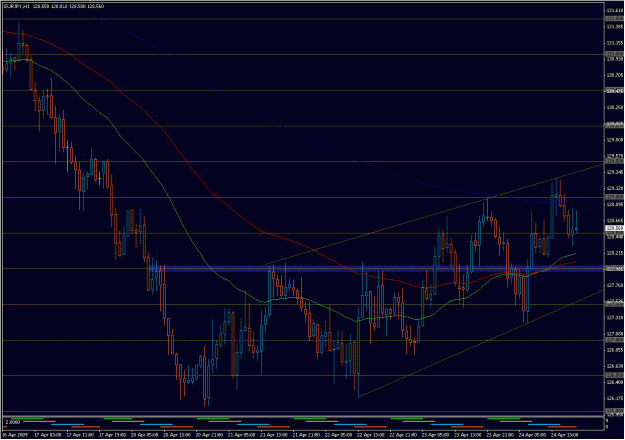Select the 22 Apr 05:00 time label
Image resolution: width=625 pixels, height=440 pixels.
pos(338,434)
